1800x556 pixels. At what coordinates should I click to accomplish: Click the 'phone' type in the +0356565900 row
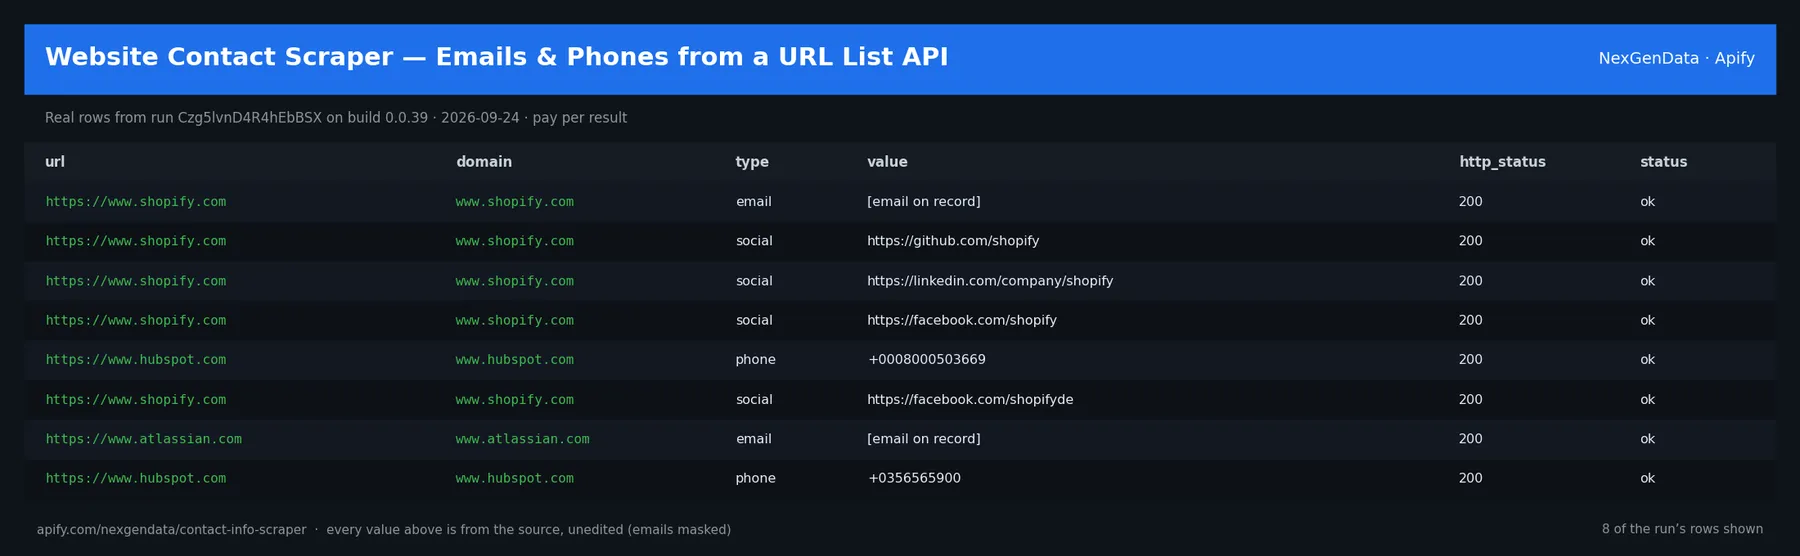point(755,478)
